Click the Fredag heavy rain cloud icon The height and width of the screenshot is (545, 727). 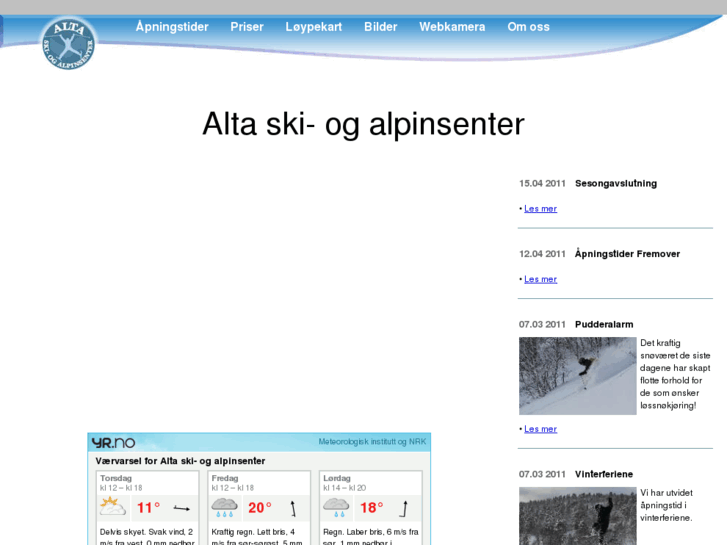coord(224,507)
